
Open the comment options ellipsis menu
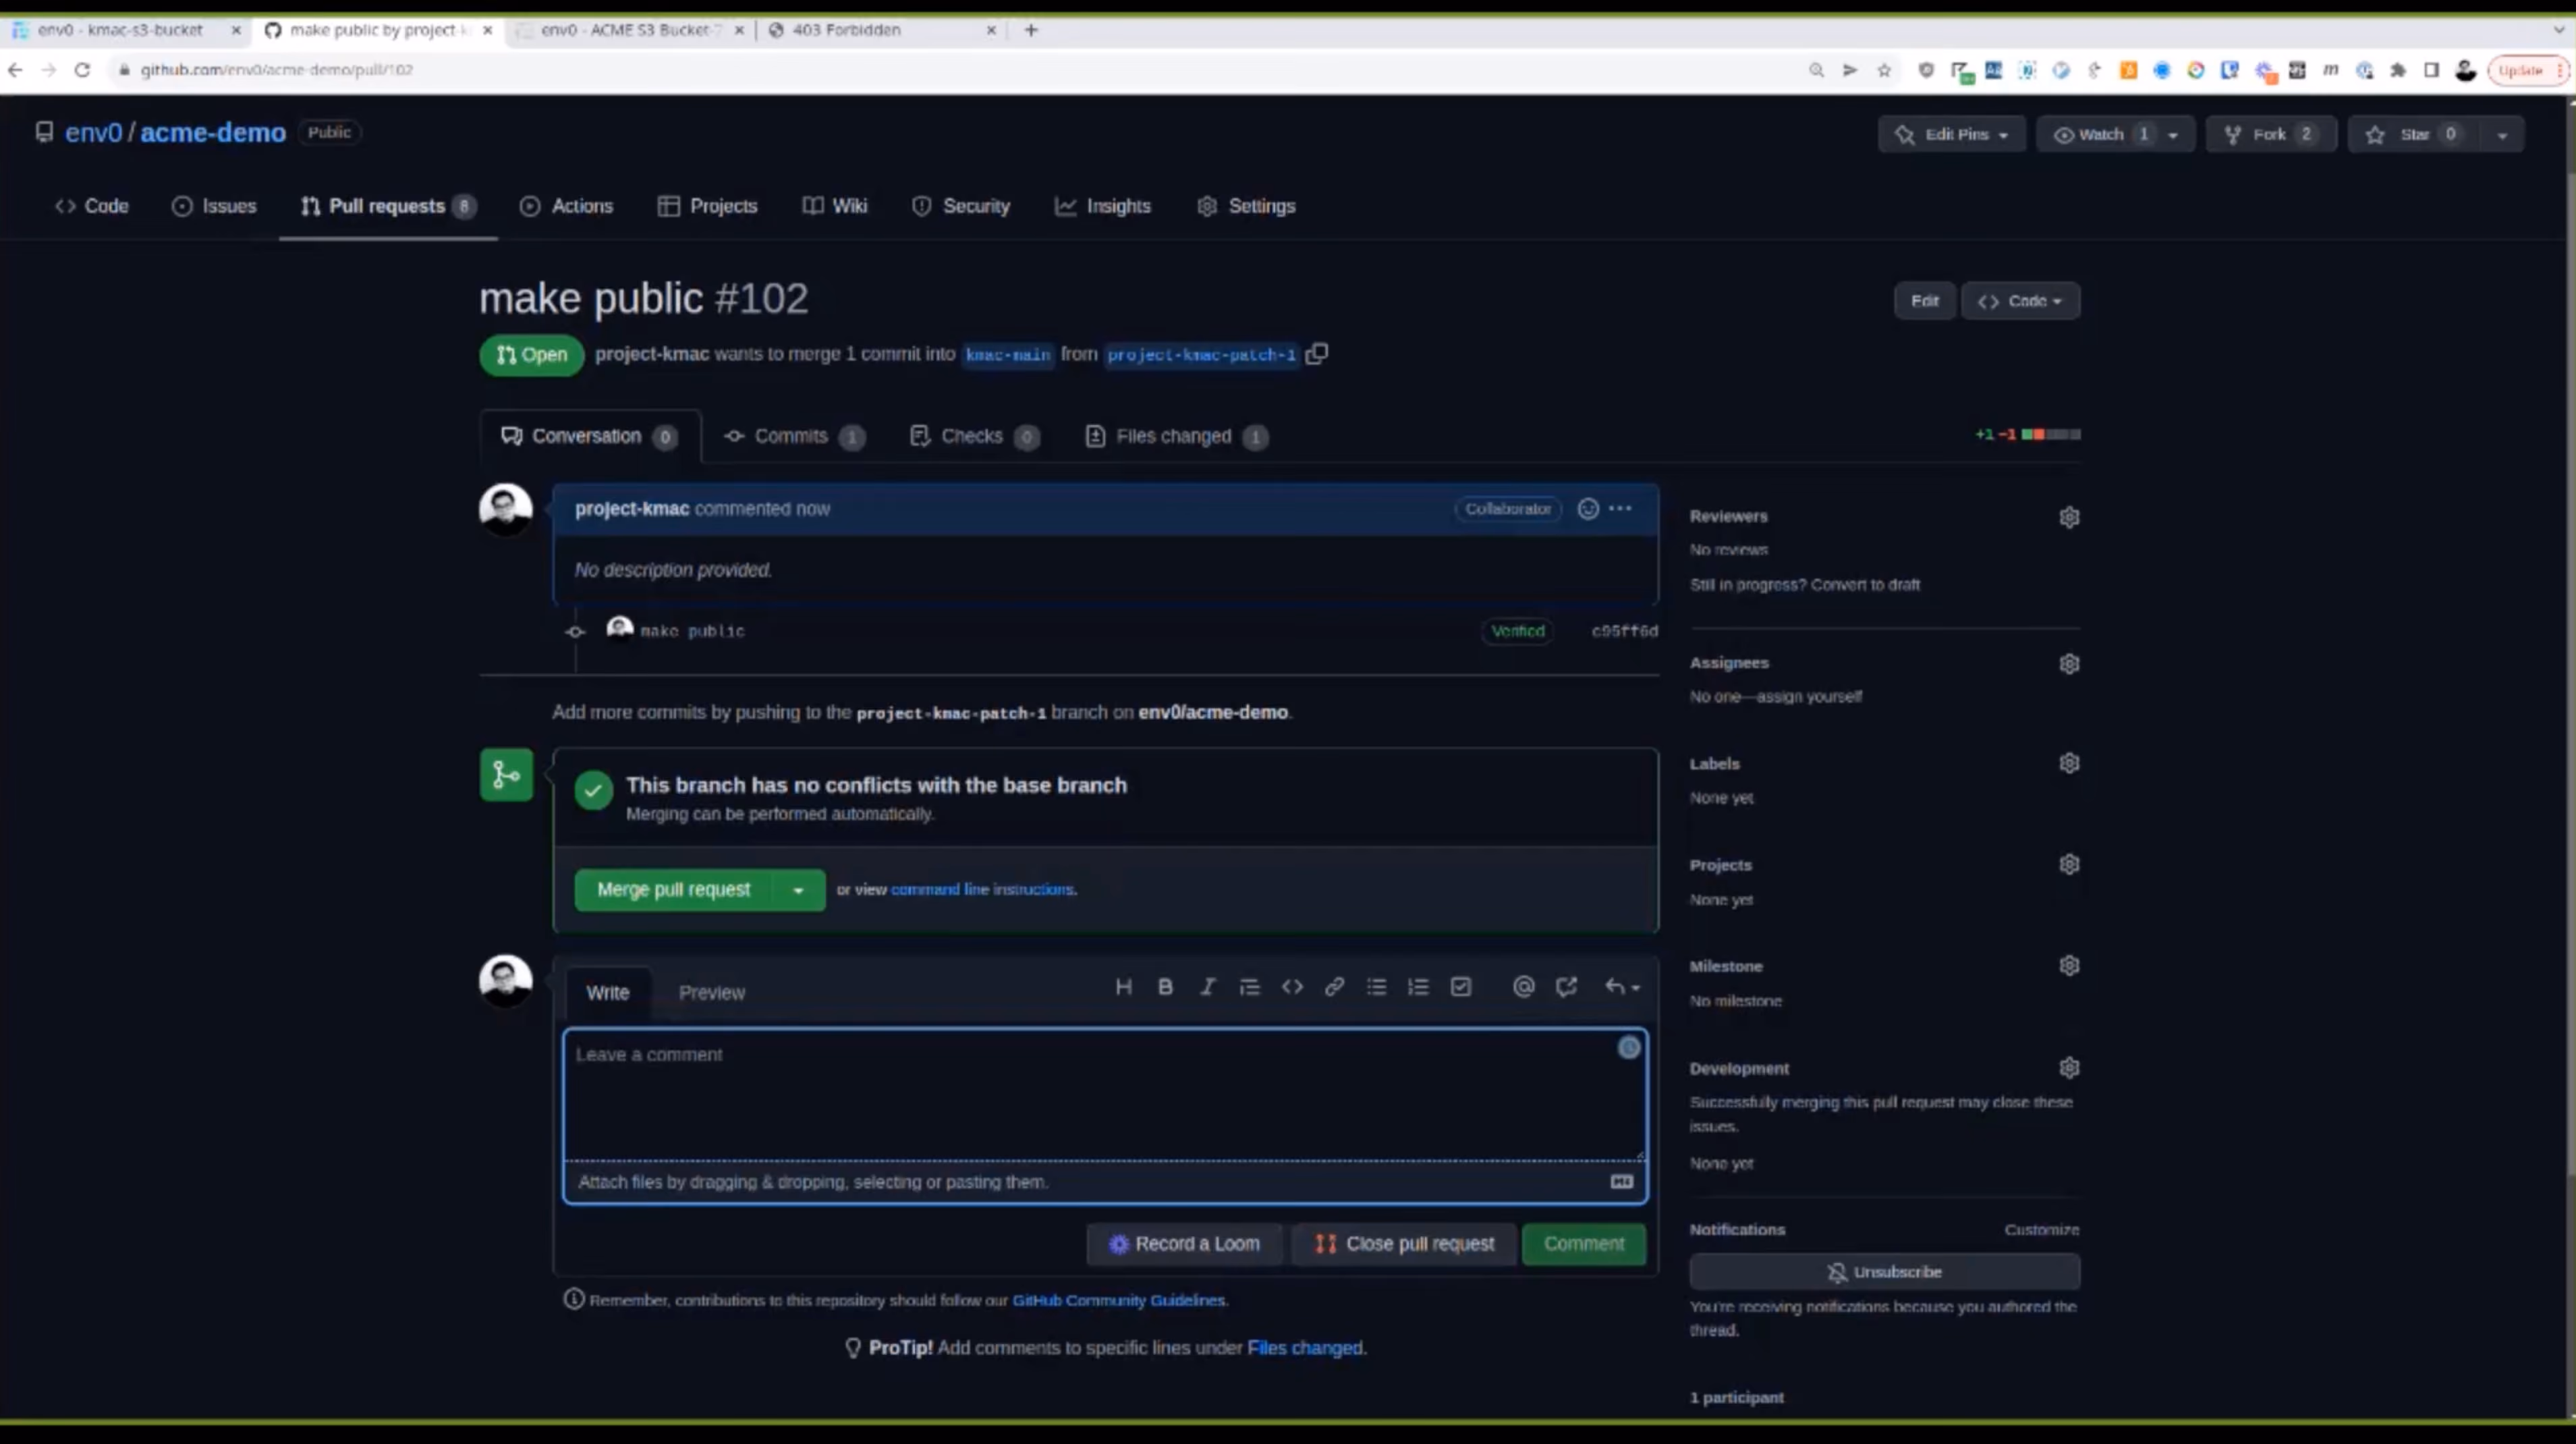click(1620, 508)
